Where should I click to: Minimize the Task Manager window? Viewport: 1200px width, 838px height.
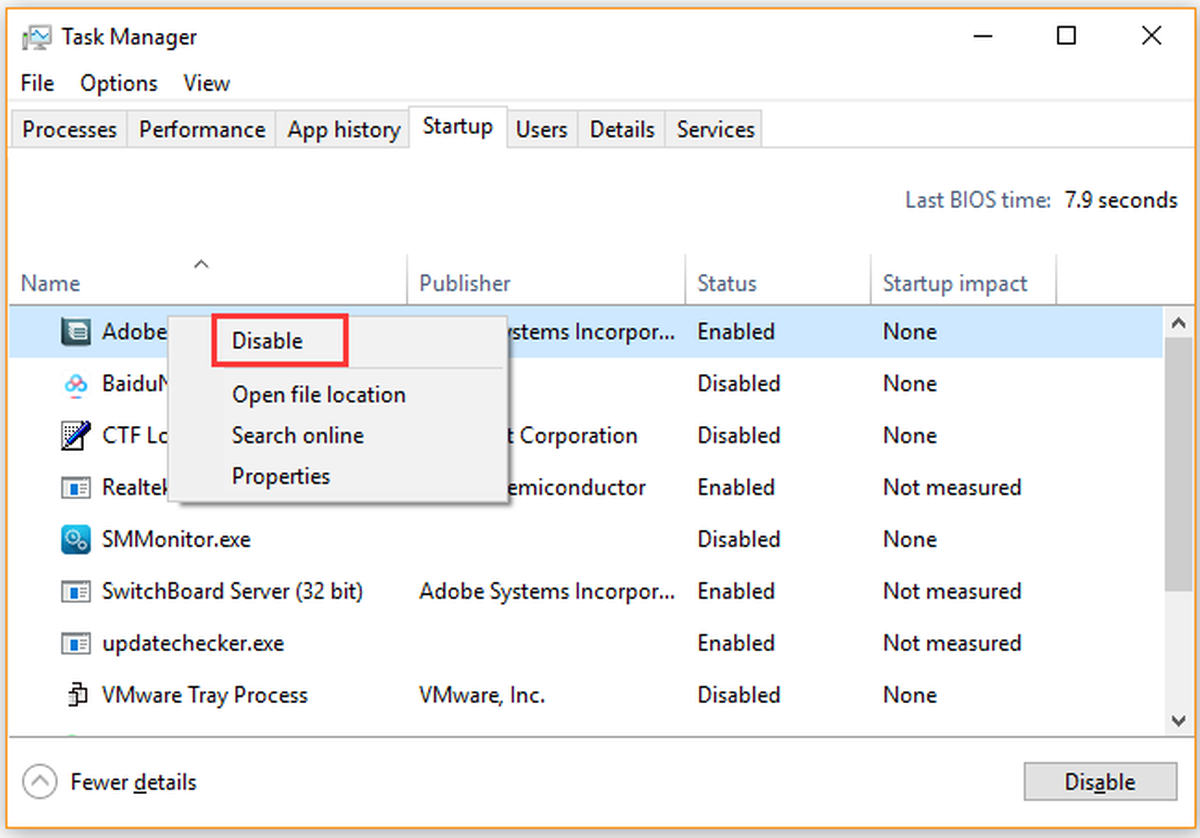984,37
